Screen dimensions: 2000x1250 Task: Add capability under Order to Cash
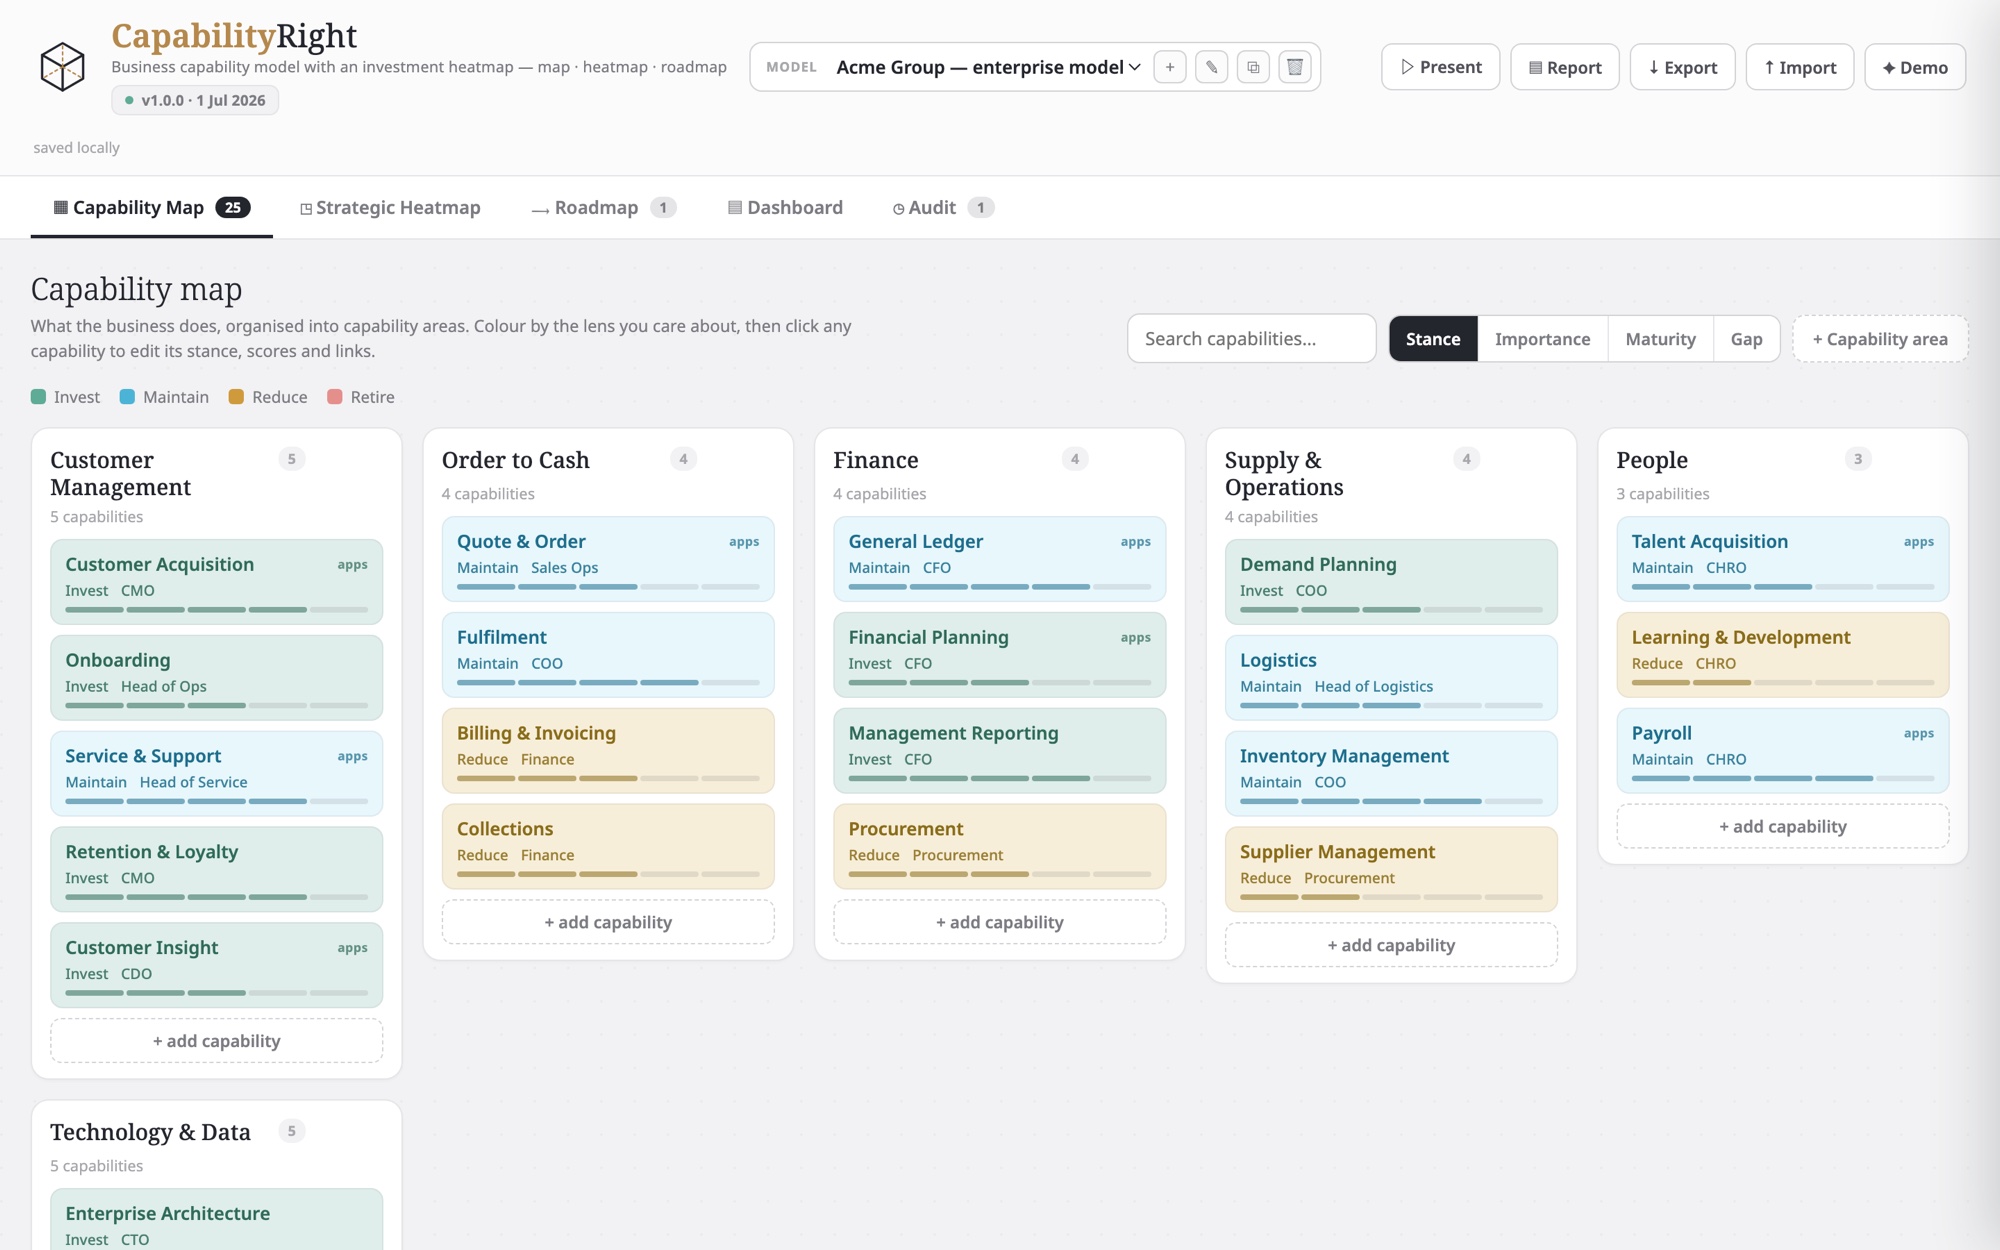pos(608,922)
